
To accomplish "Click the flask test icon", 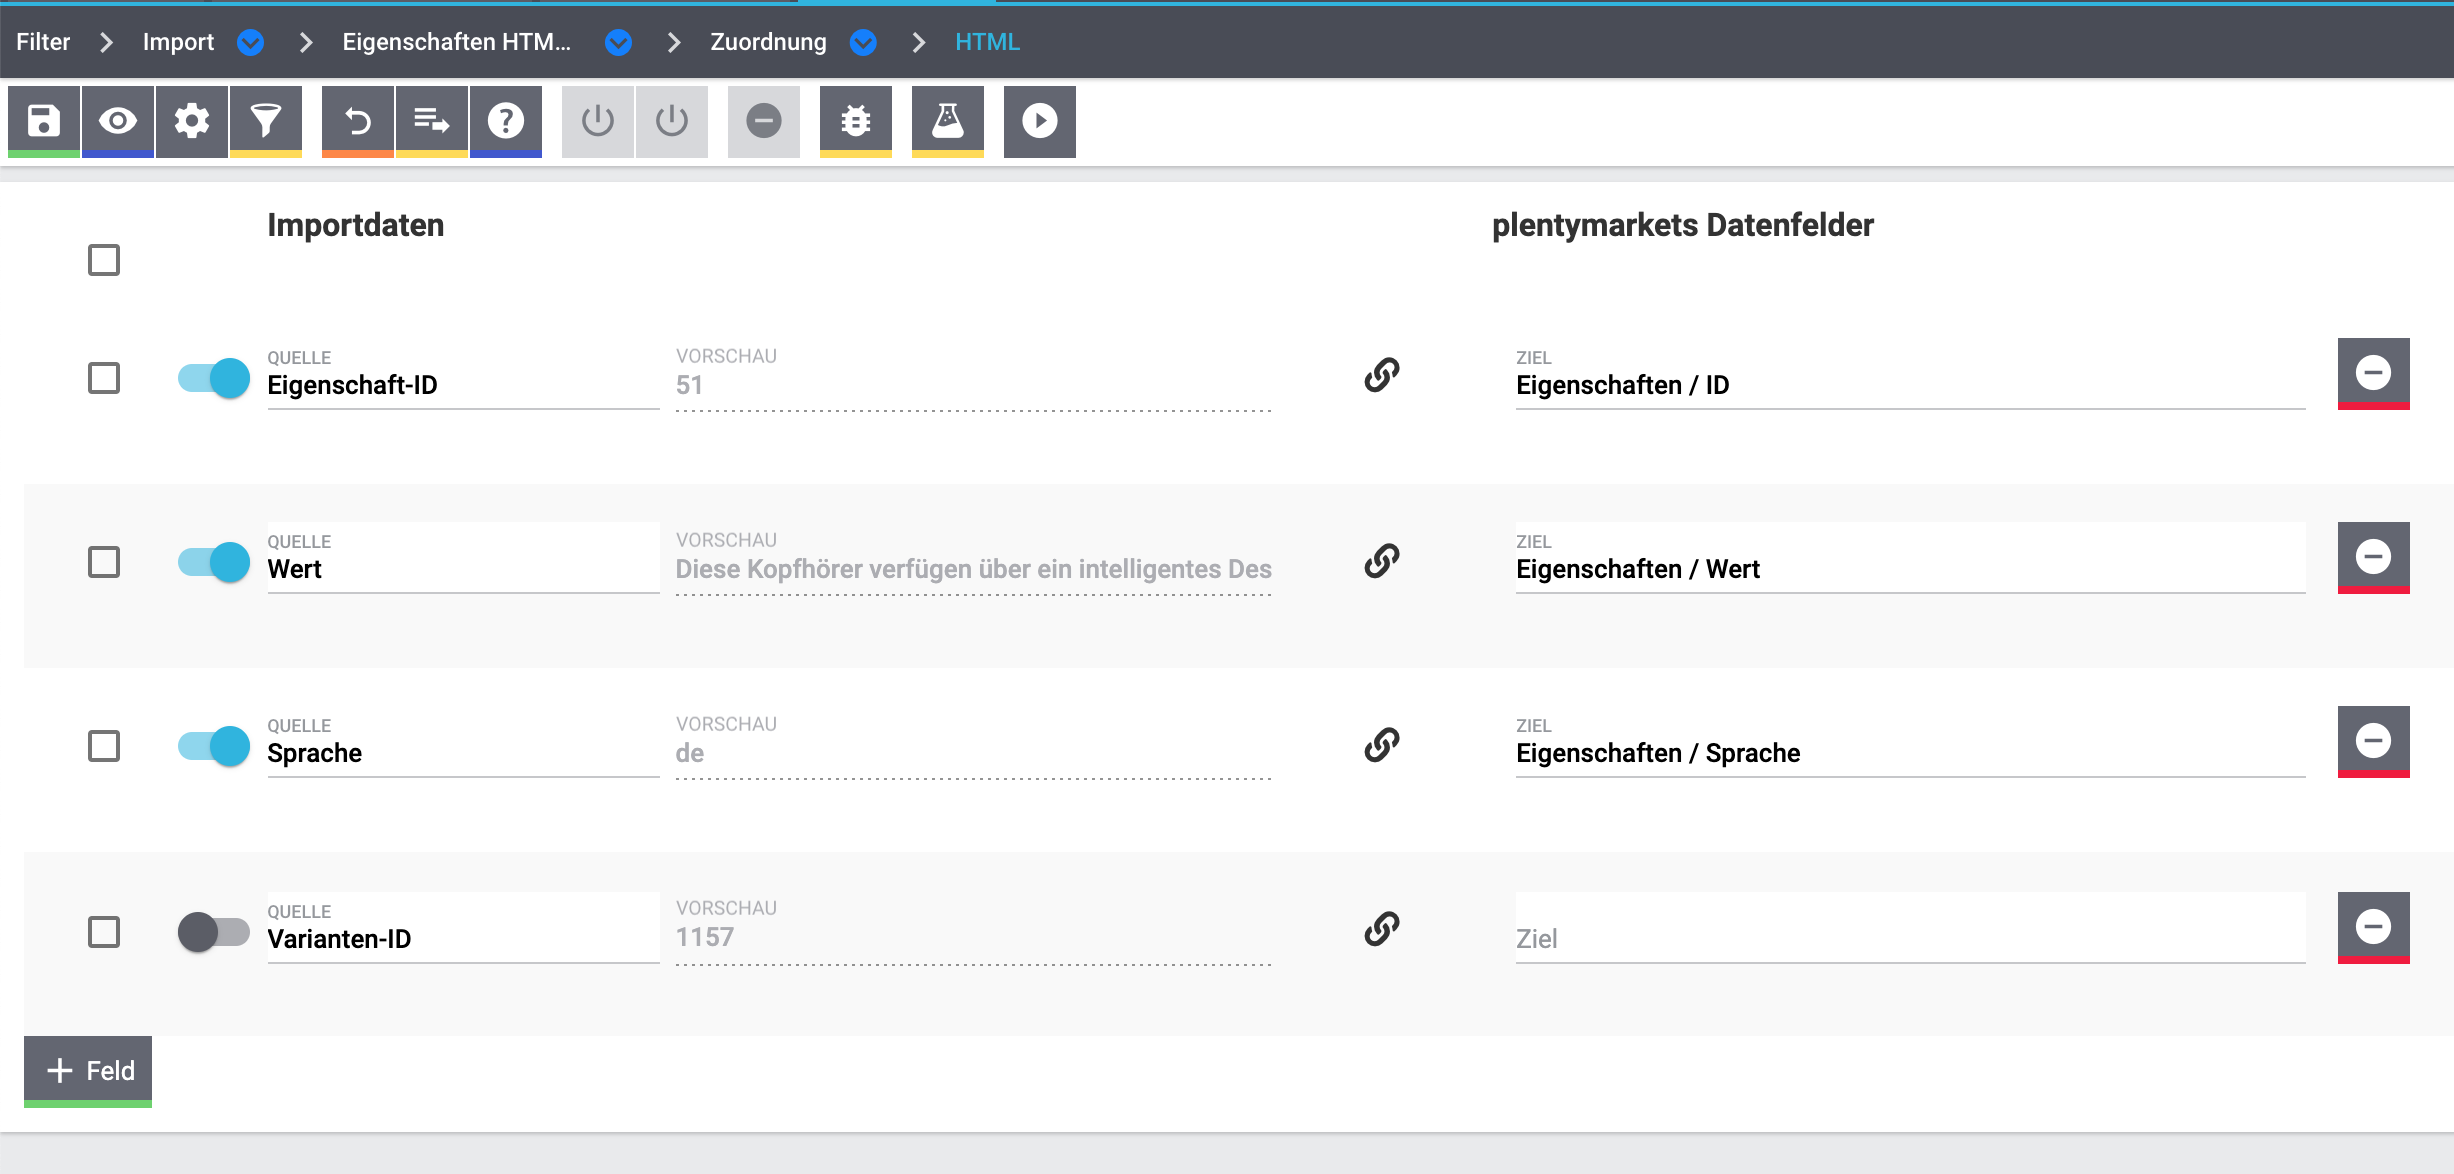I will tap(948, 121).
